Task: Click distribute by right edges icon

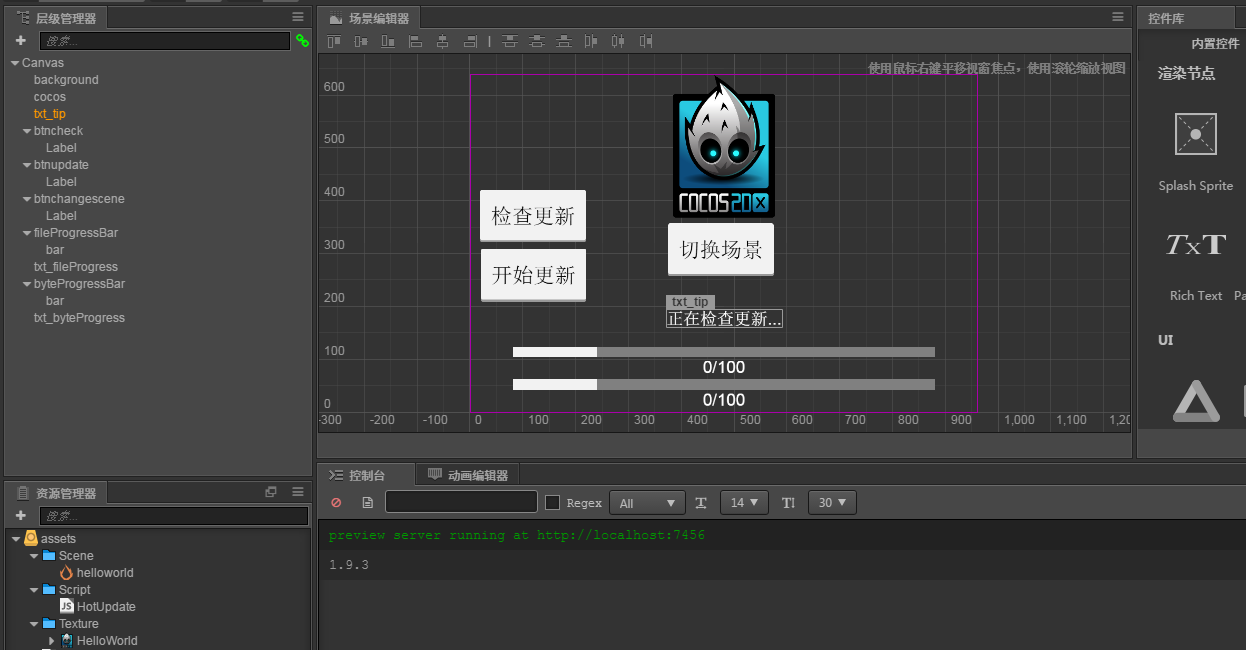Action: click(645, 41)
